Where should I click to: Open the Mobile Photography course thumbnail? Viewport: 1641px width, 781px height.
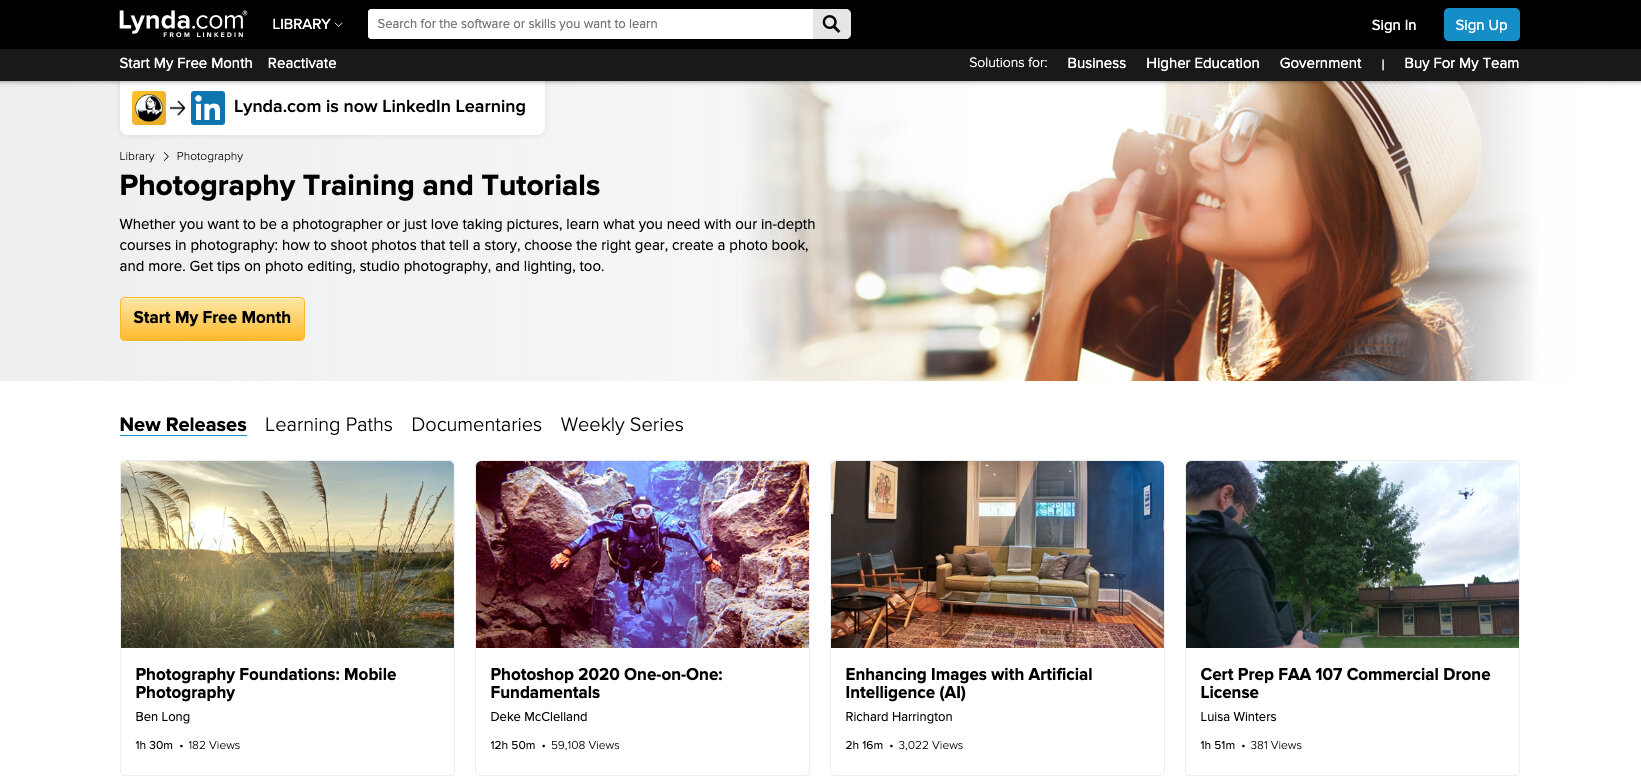287,554
